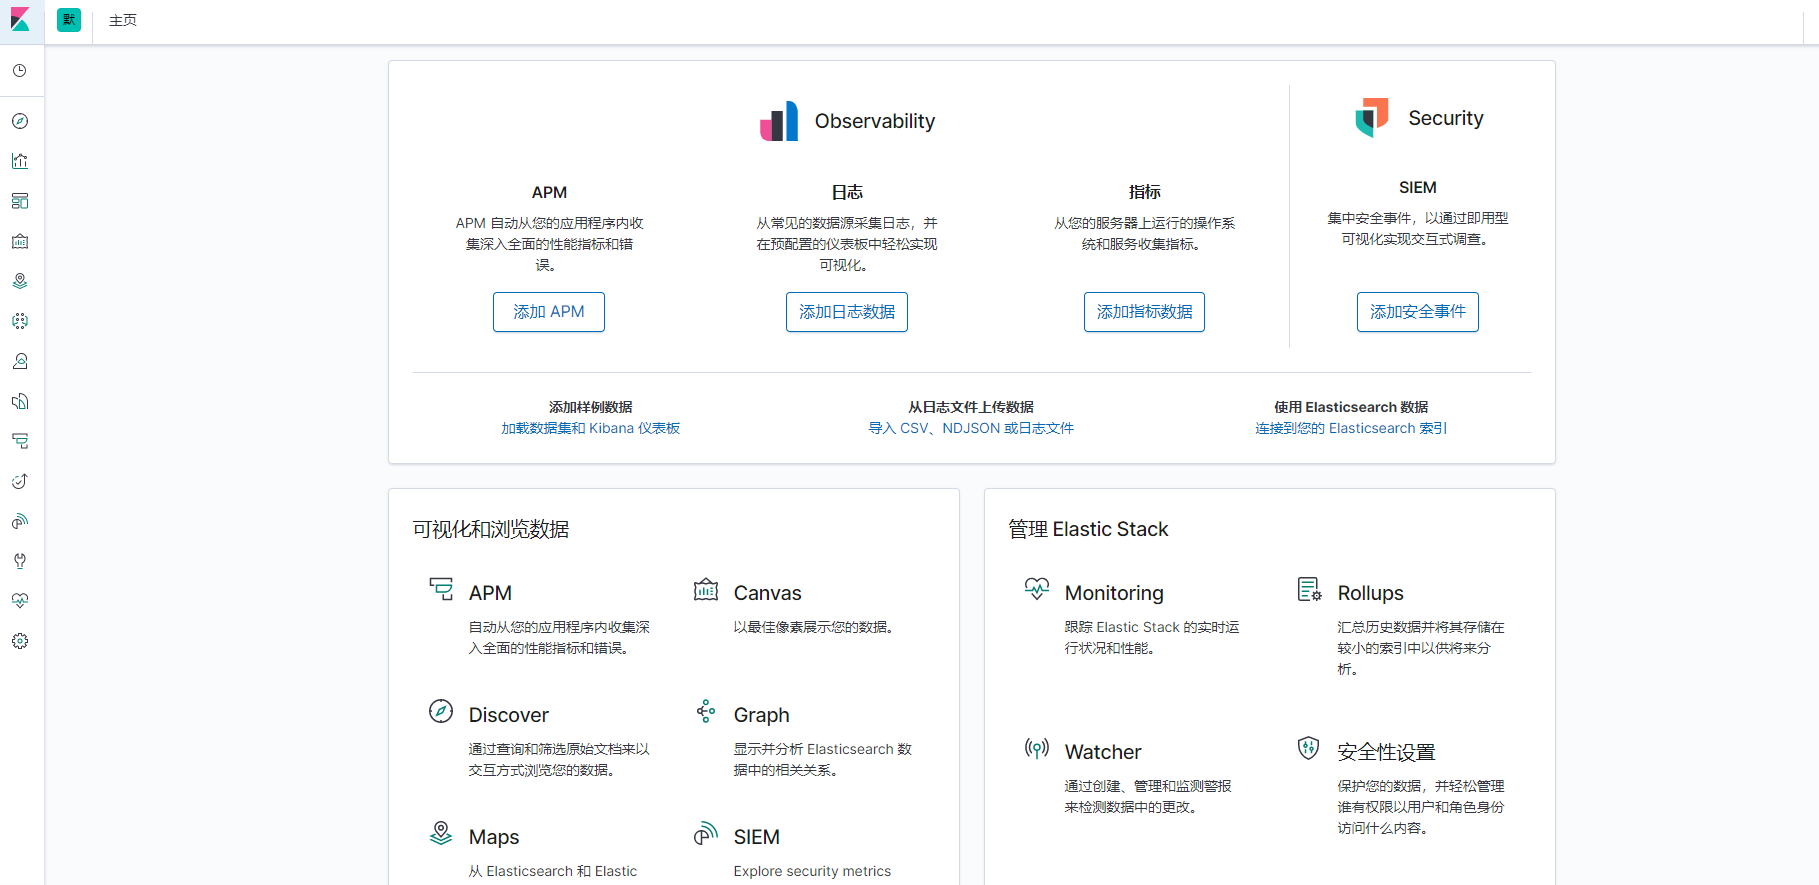Open Stack Monitoring from the sidebar heartbeat icon
1819x885 pixels.
(20, 601)
